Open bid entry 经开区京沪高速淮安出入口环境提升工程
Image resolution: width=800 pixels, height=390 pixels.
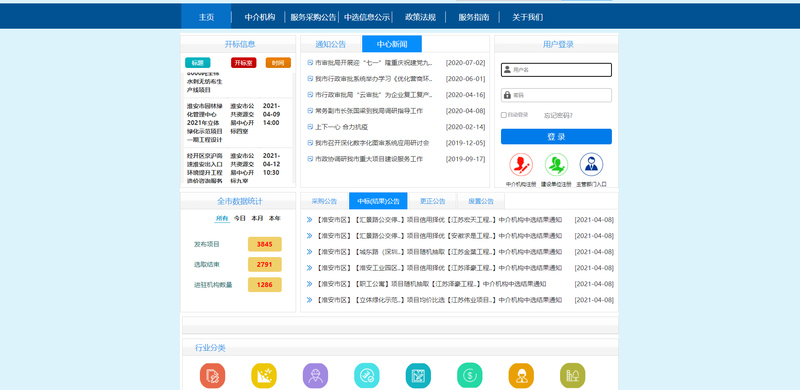[205, 168]
